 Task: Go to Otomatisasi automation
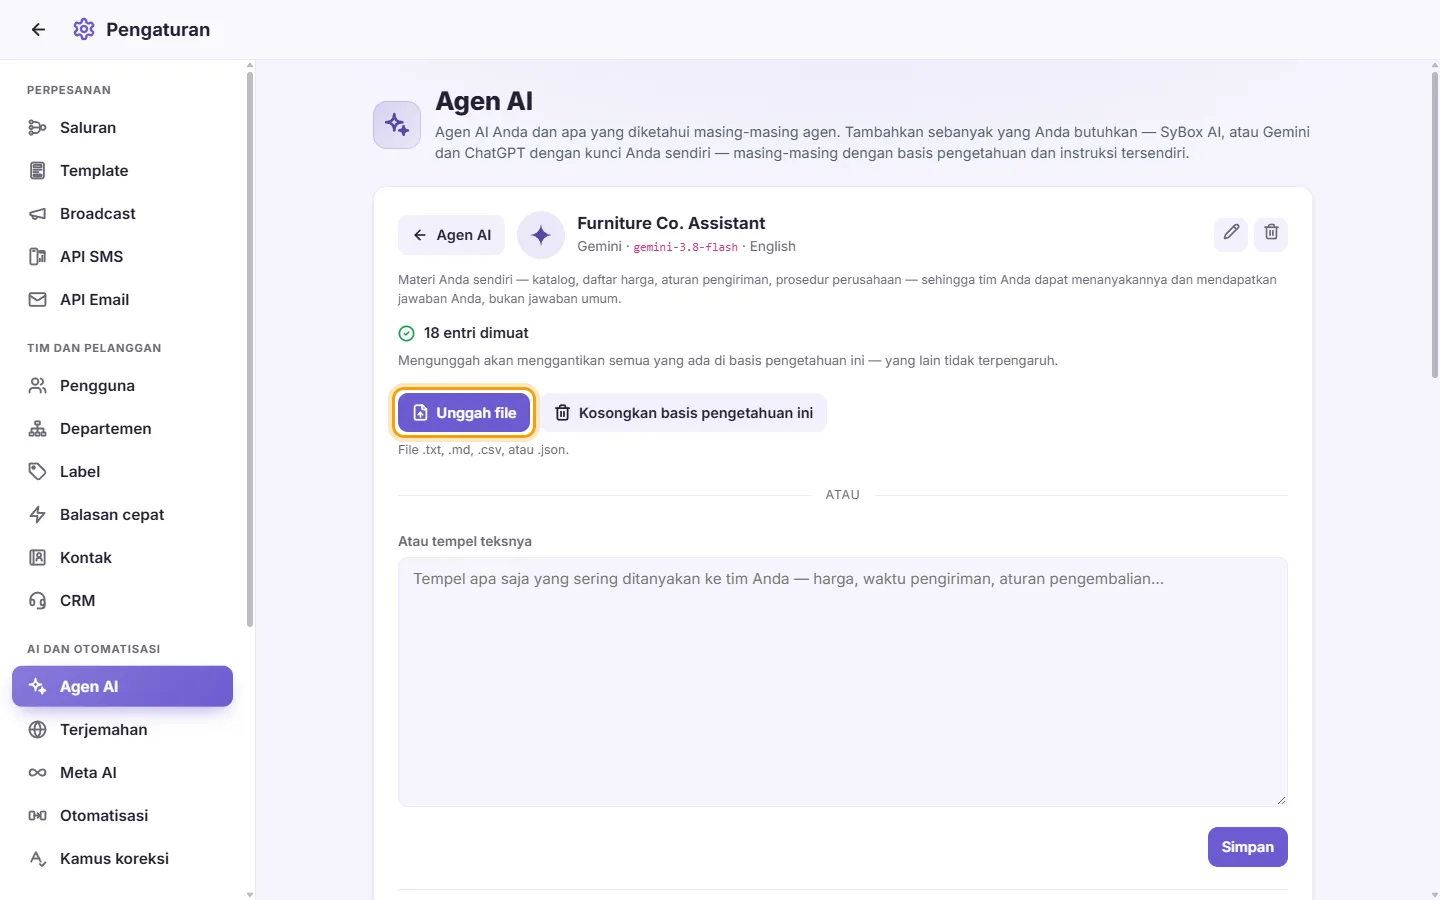pos(122,816)
